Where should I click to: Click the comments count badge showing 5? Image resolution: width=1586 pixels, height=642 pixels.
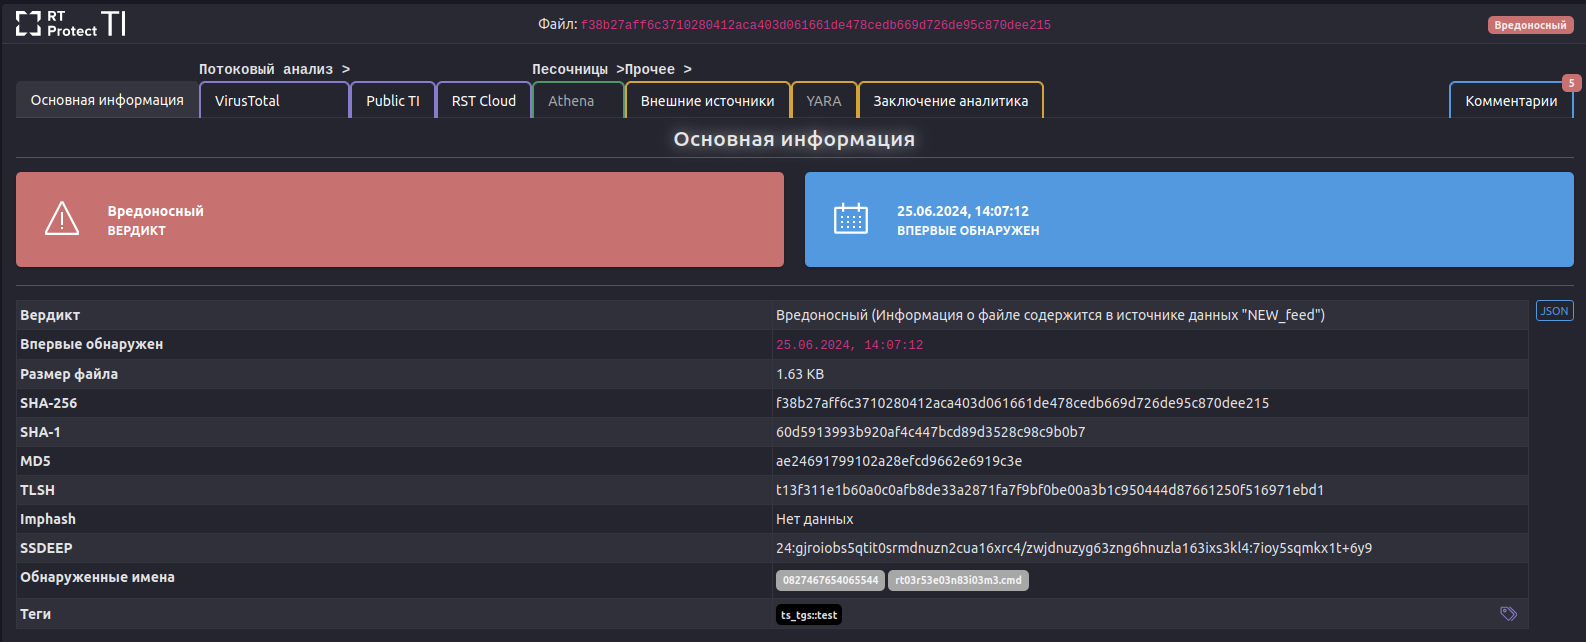pos(1571,83)
